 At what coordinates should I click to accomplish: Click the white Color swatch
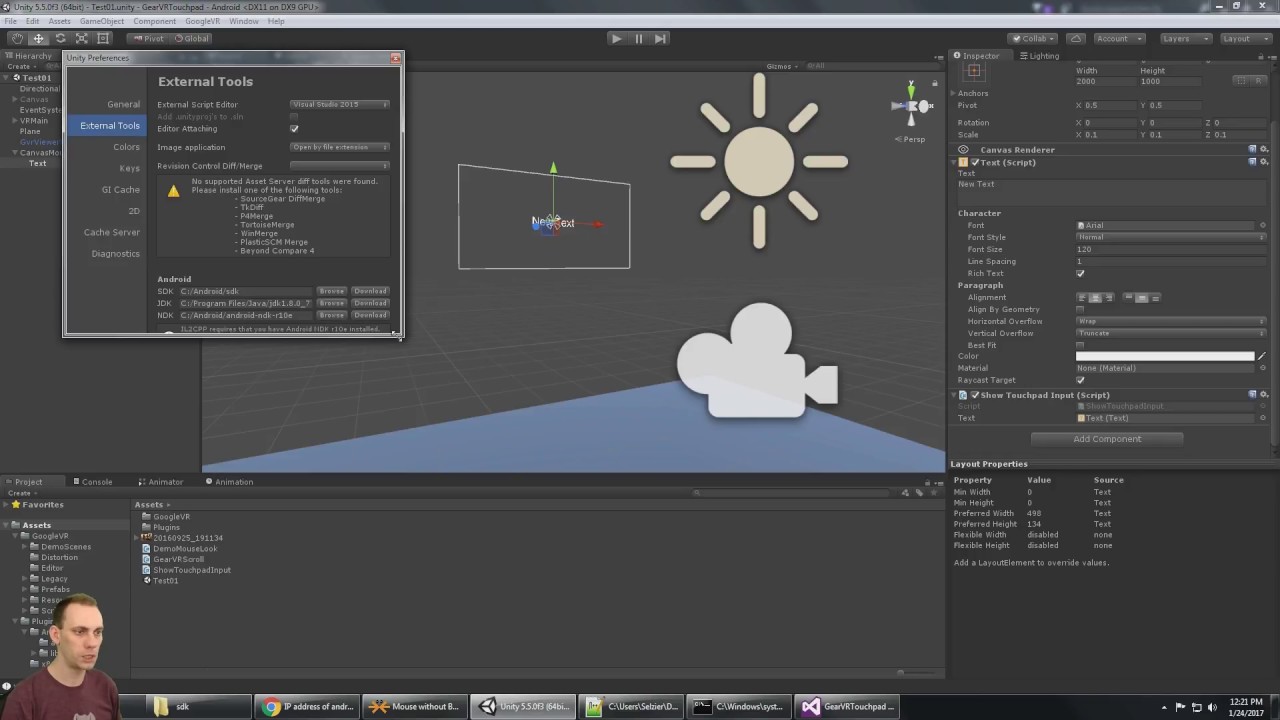pos(1165,356)
